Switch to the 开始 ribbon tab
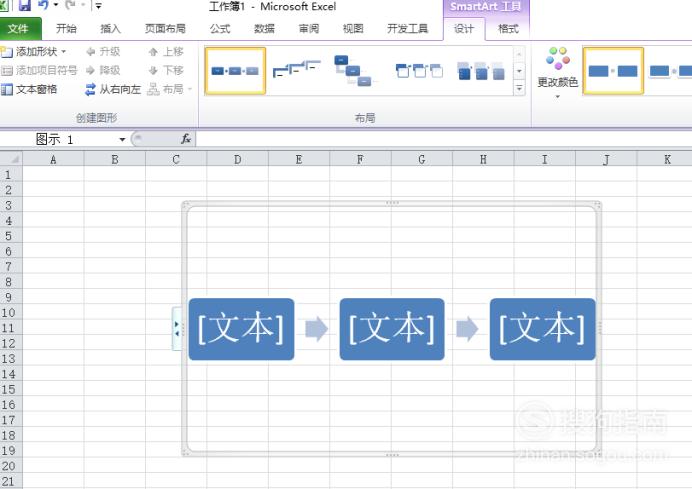 click(66, 29)
